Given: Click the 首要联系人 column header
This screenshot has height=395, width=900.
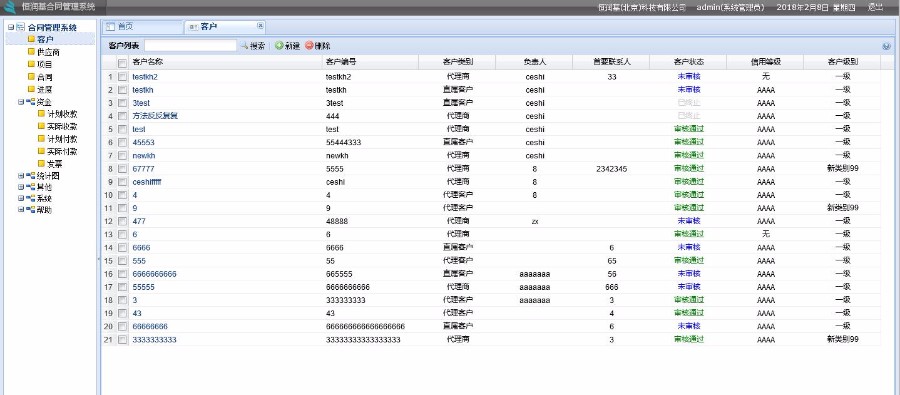Looking at the screenshot, I should (x=611, y=62).
